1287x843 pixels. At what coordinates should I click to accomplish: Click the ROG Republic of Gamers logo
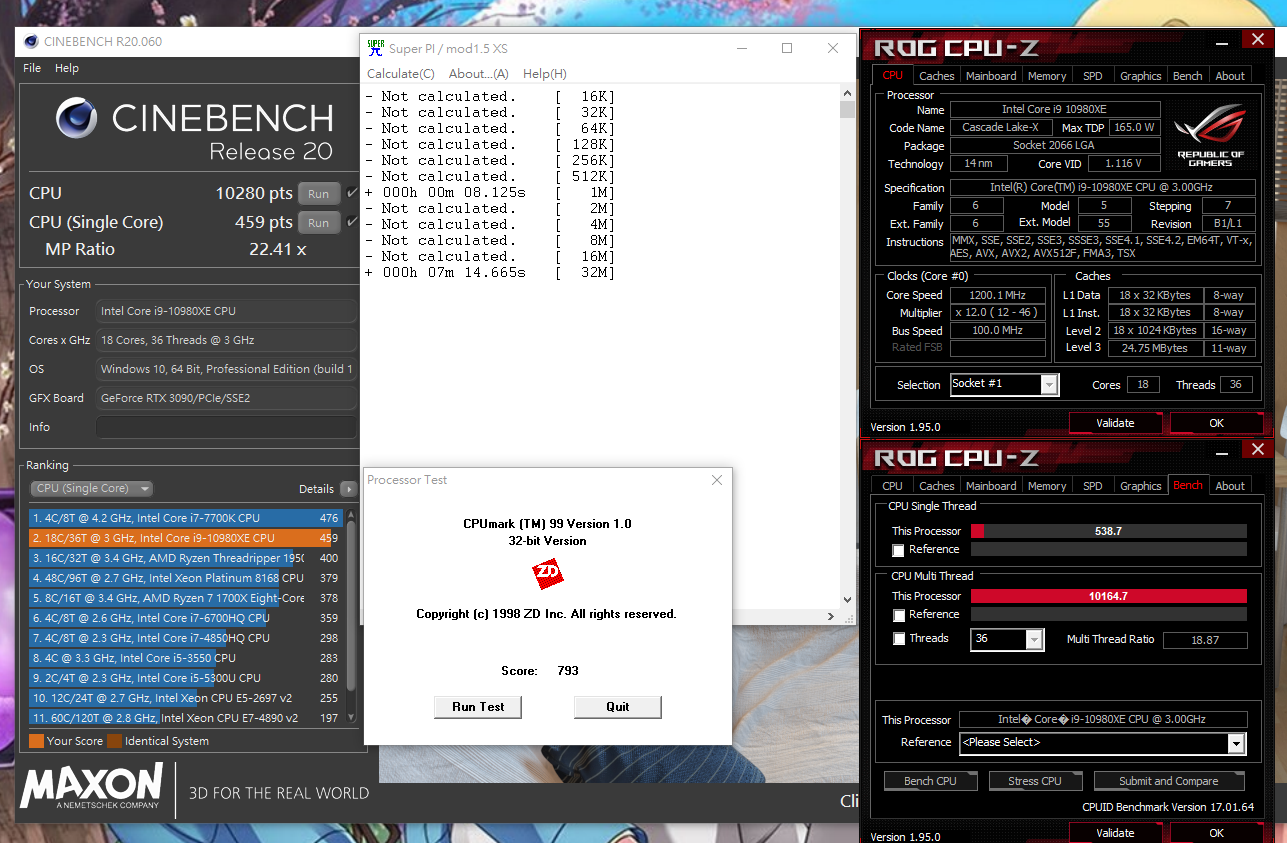1211,135
